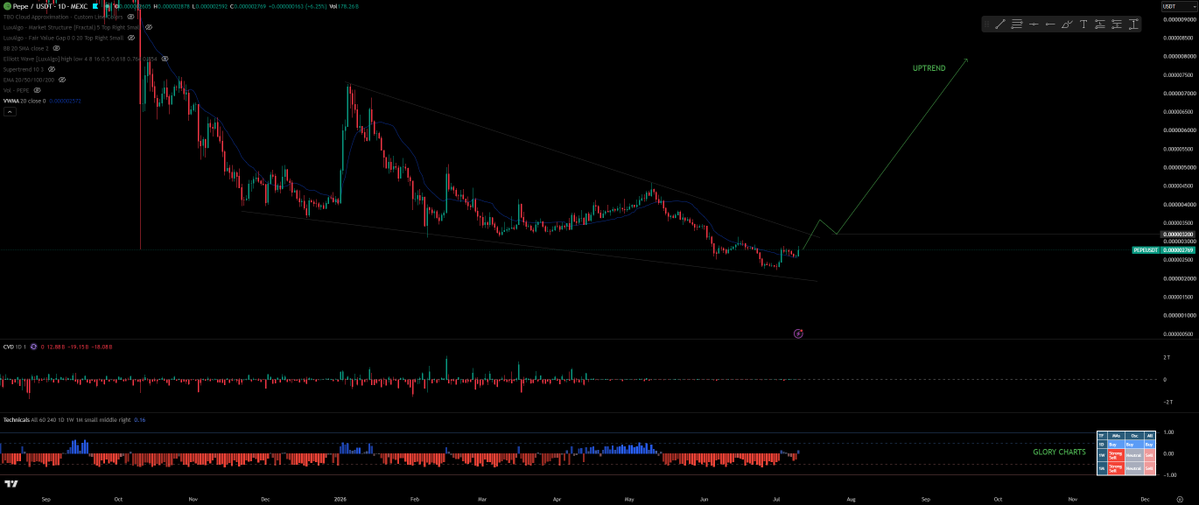Open time axis settings gear icon
The width and height of the screenshot is (1199, 505).
tap(1180, 499)
